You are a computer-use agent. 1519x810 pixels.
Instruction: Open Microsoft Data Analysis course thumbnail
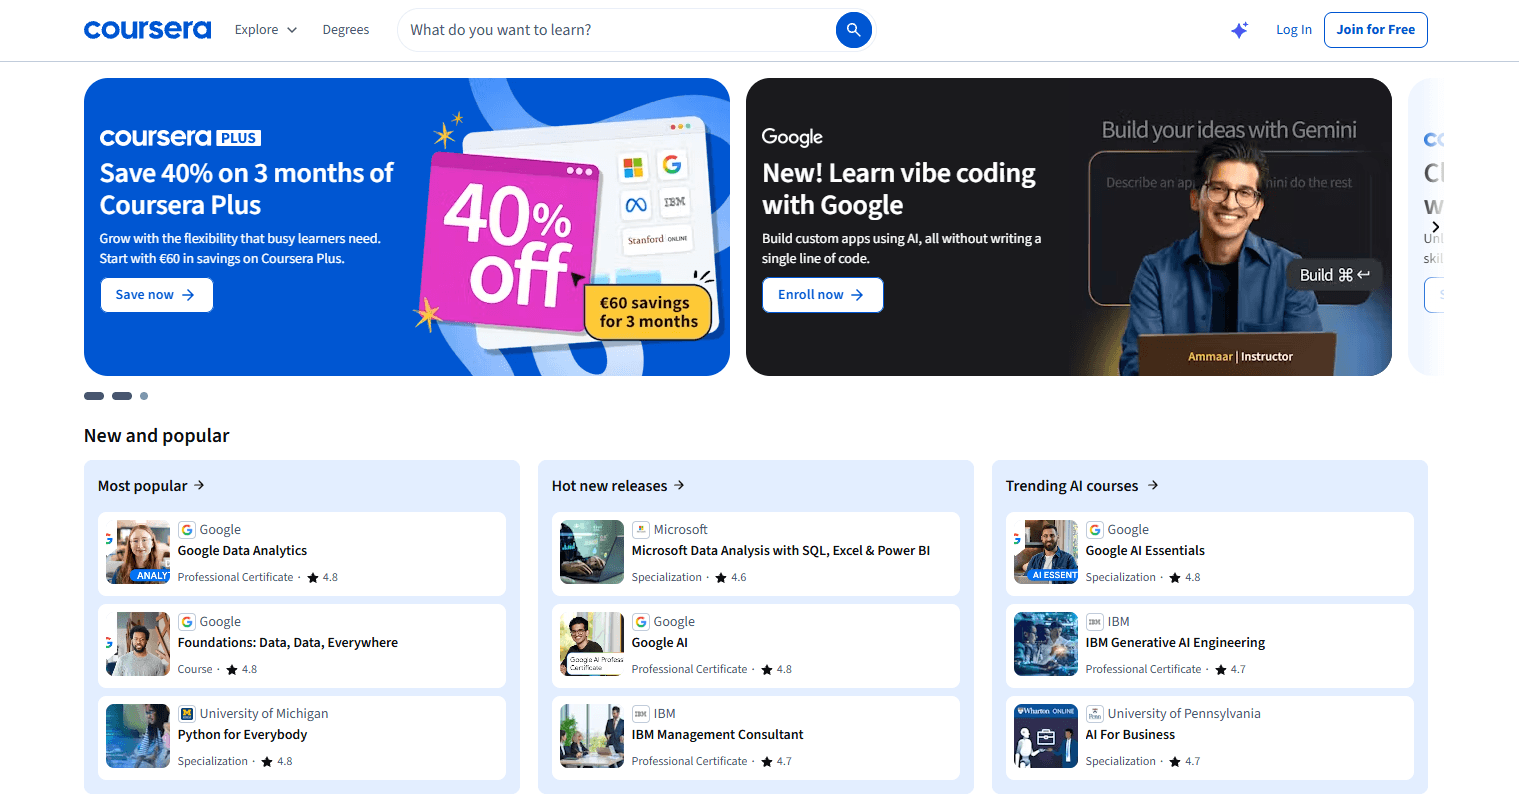coord(592,552)
